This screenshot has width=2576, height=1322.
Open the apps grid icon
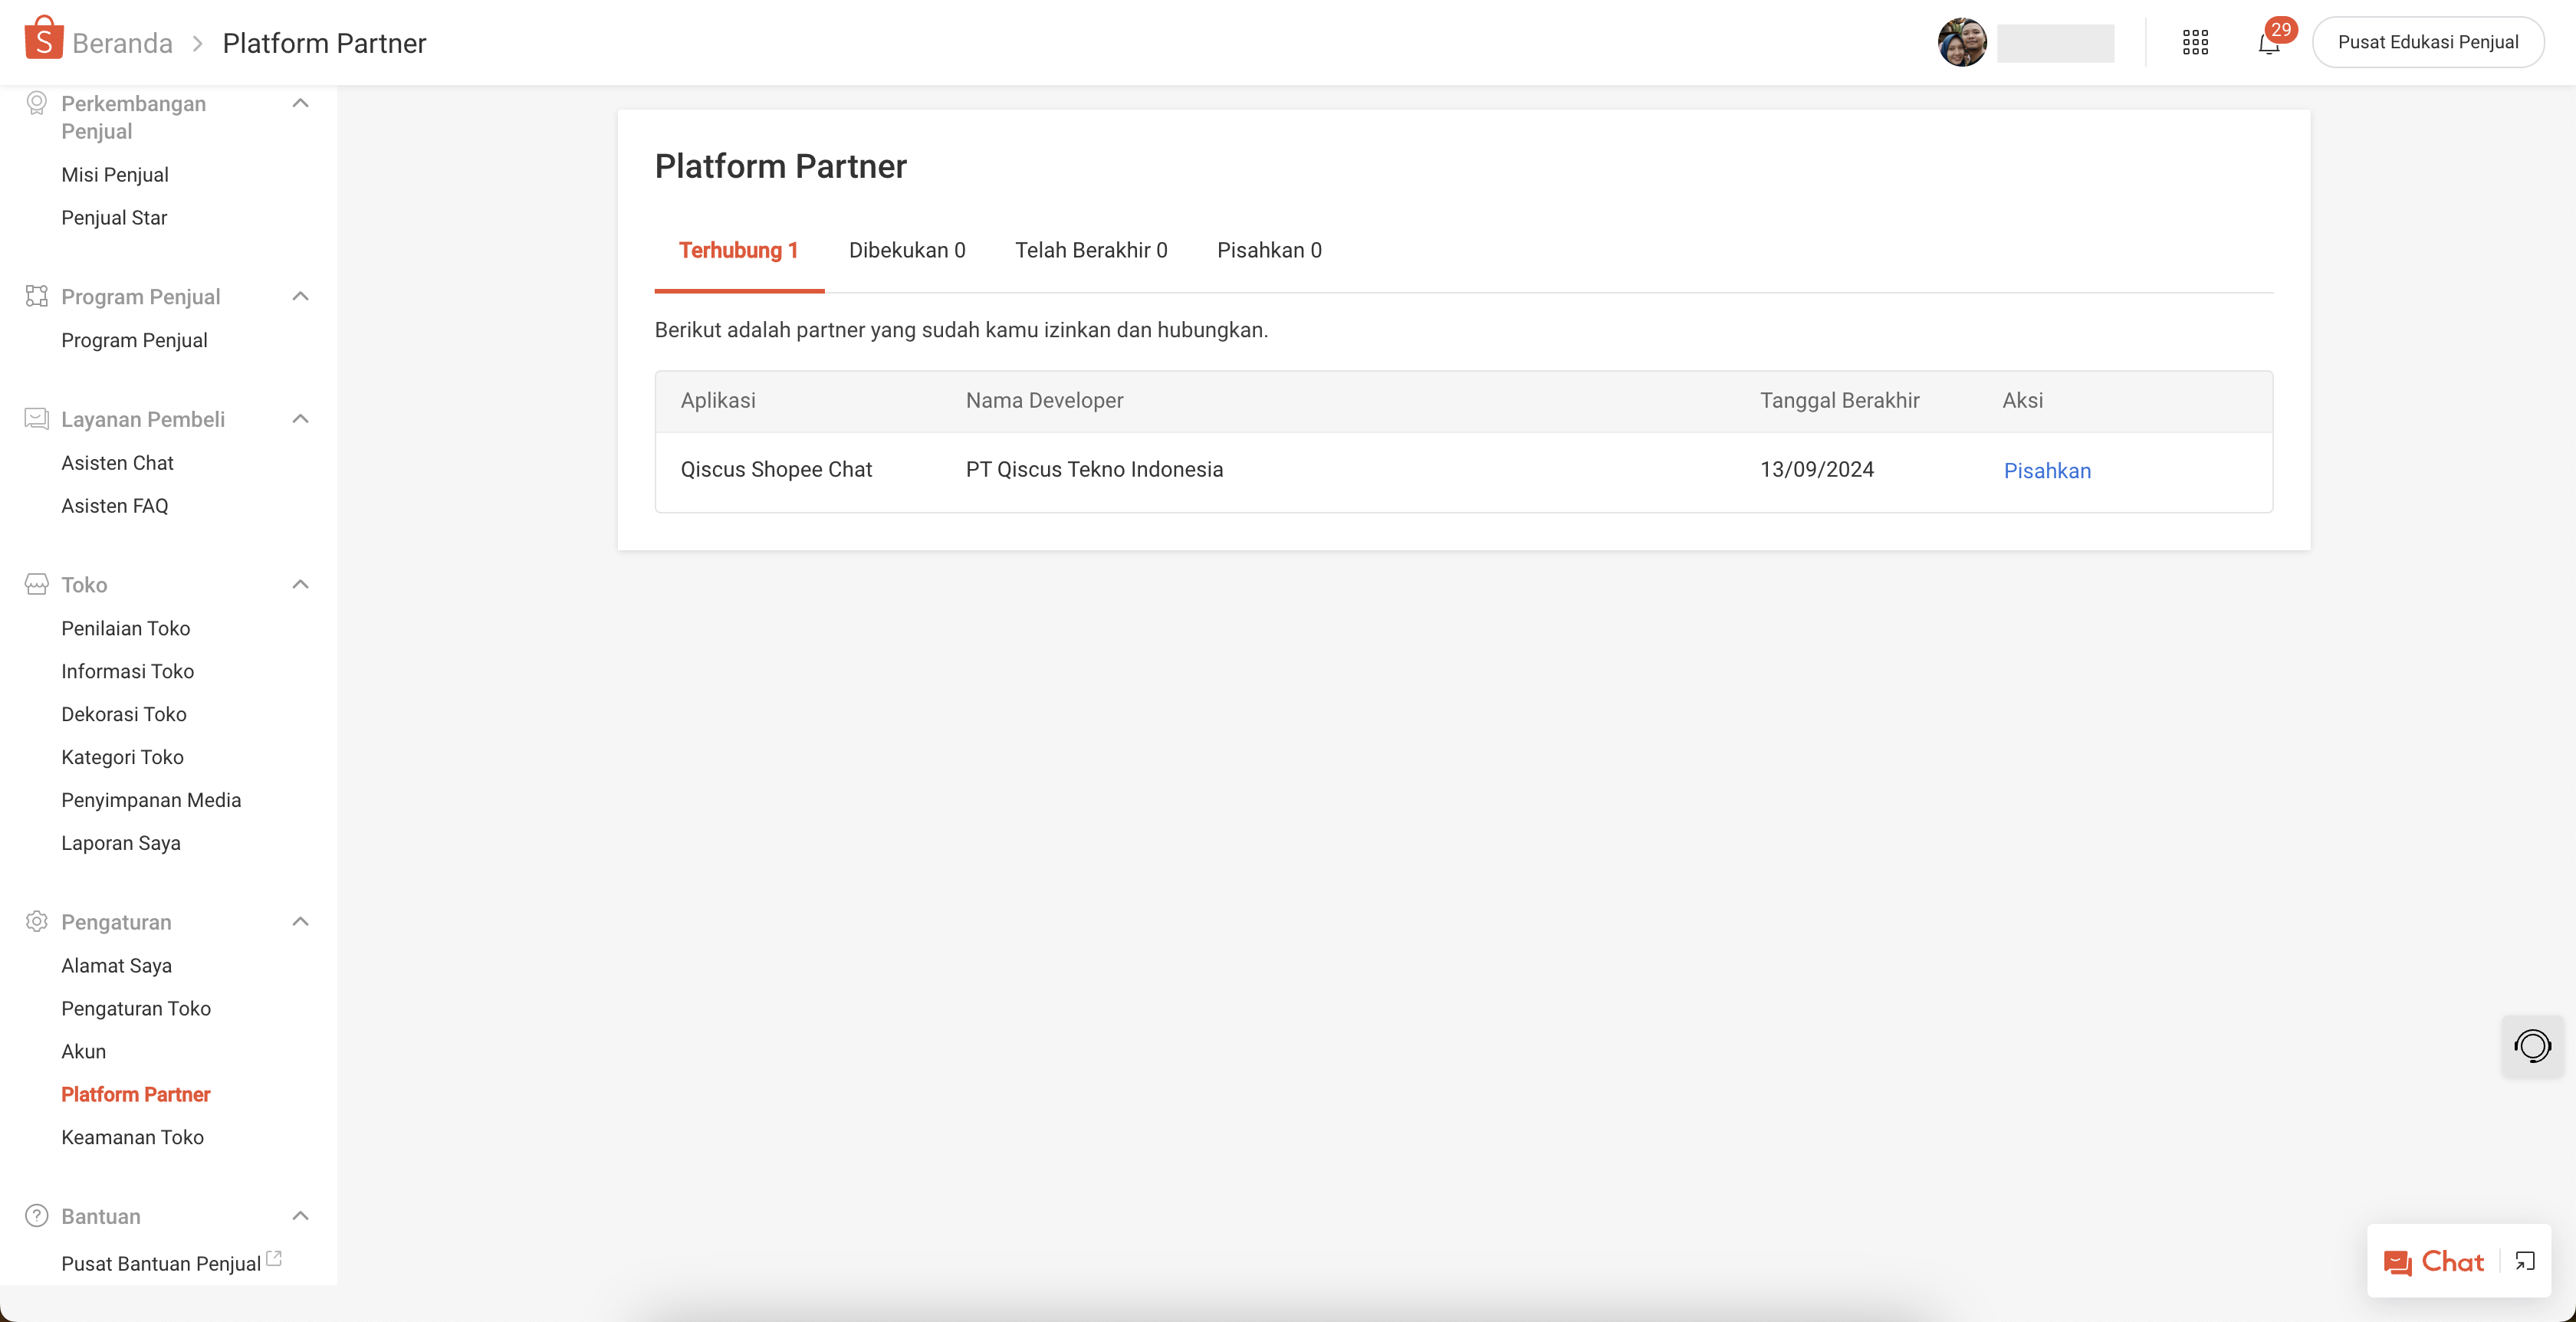coord(2195,42)
